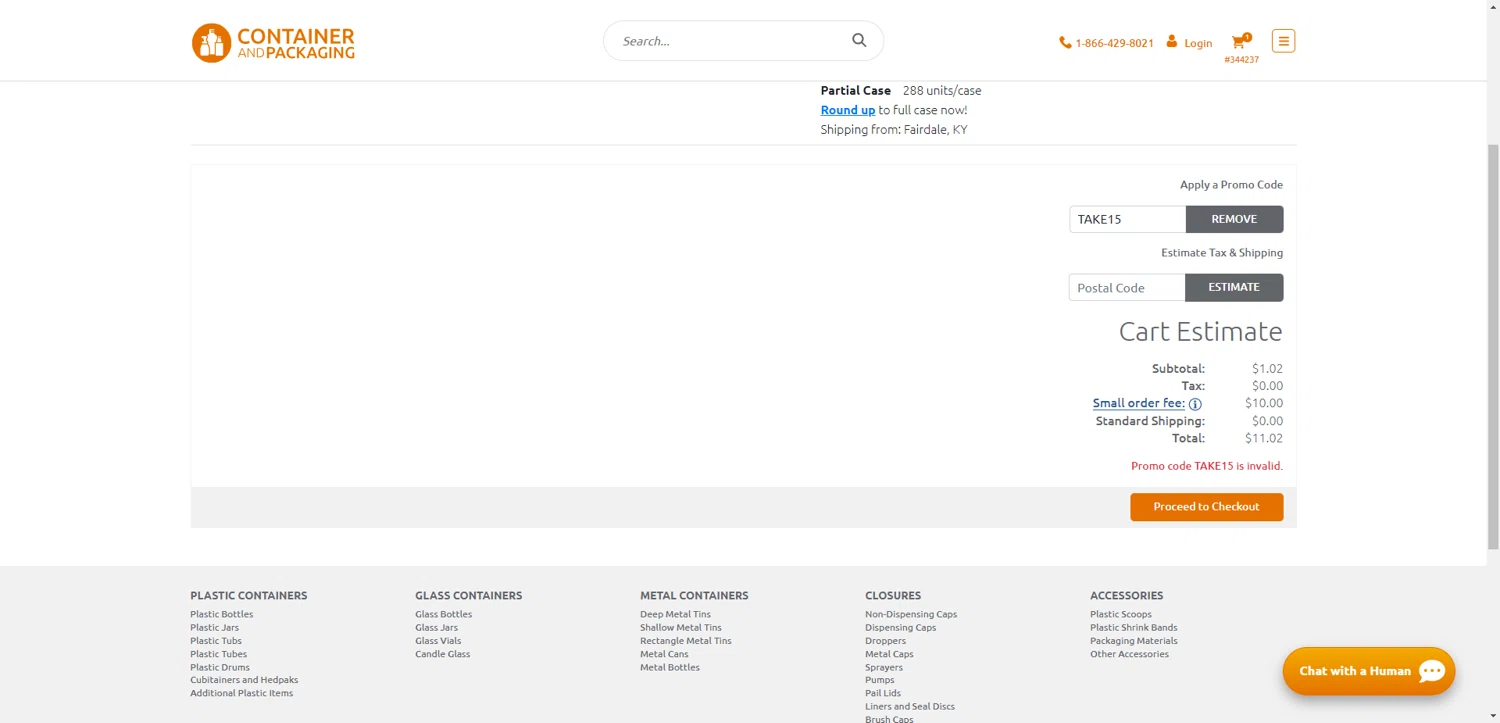The image size is (1500, 723).
Task: Click the search magnifier icon
Action: (x=859, y=40)
